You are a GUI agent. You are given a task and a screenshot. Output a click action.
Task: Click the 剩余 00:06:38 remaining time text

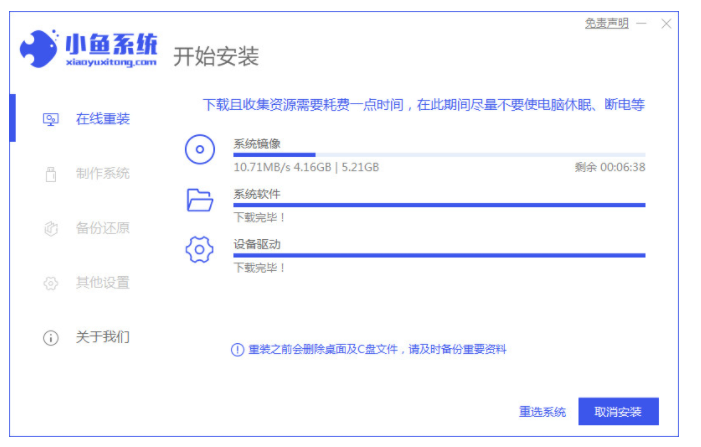pos(609,167)
